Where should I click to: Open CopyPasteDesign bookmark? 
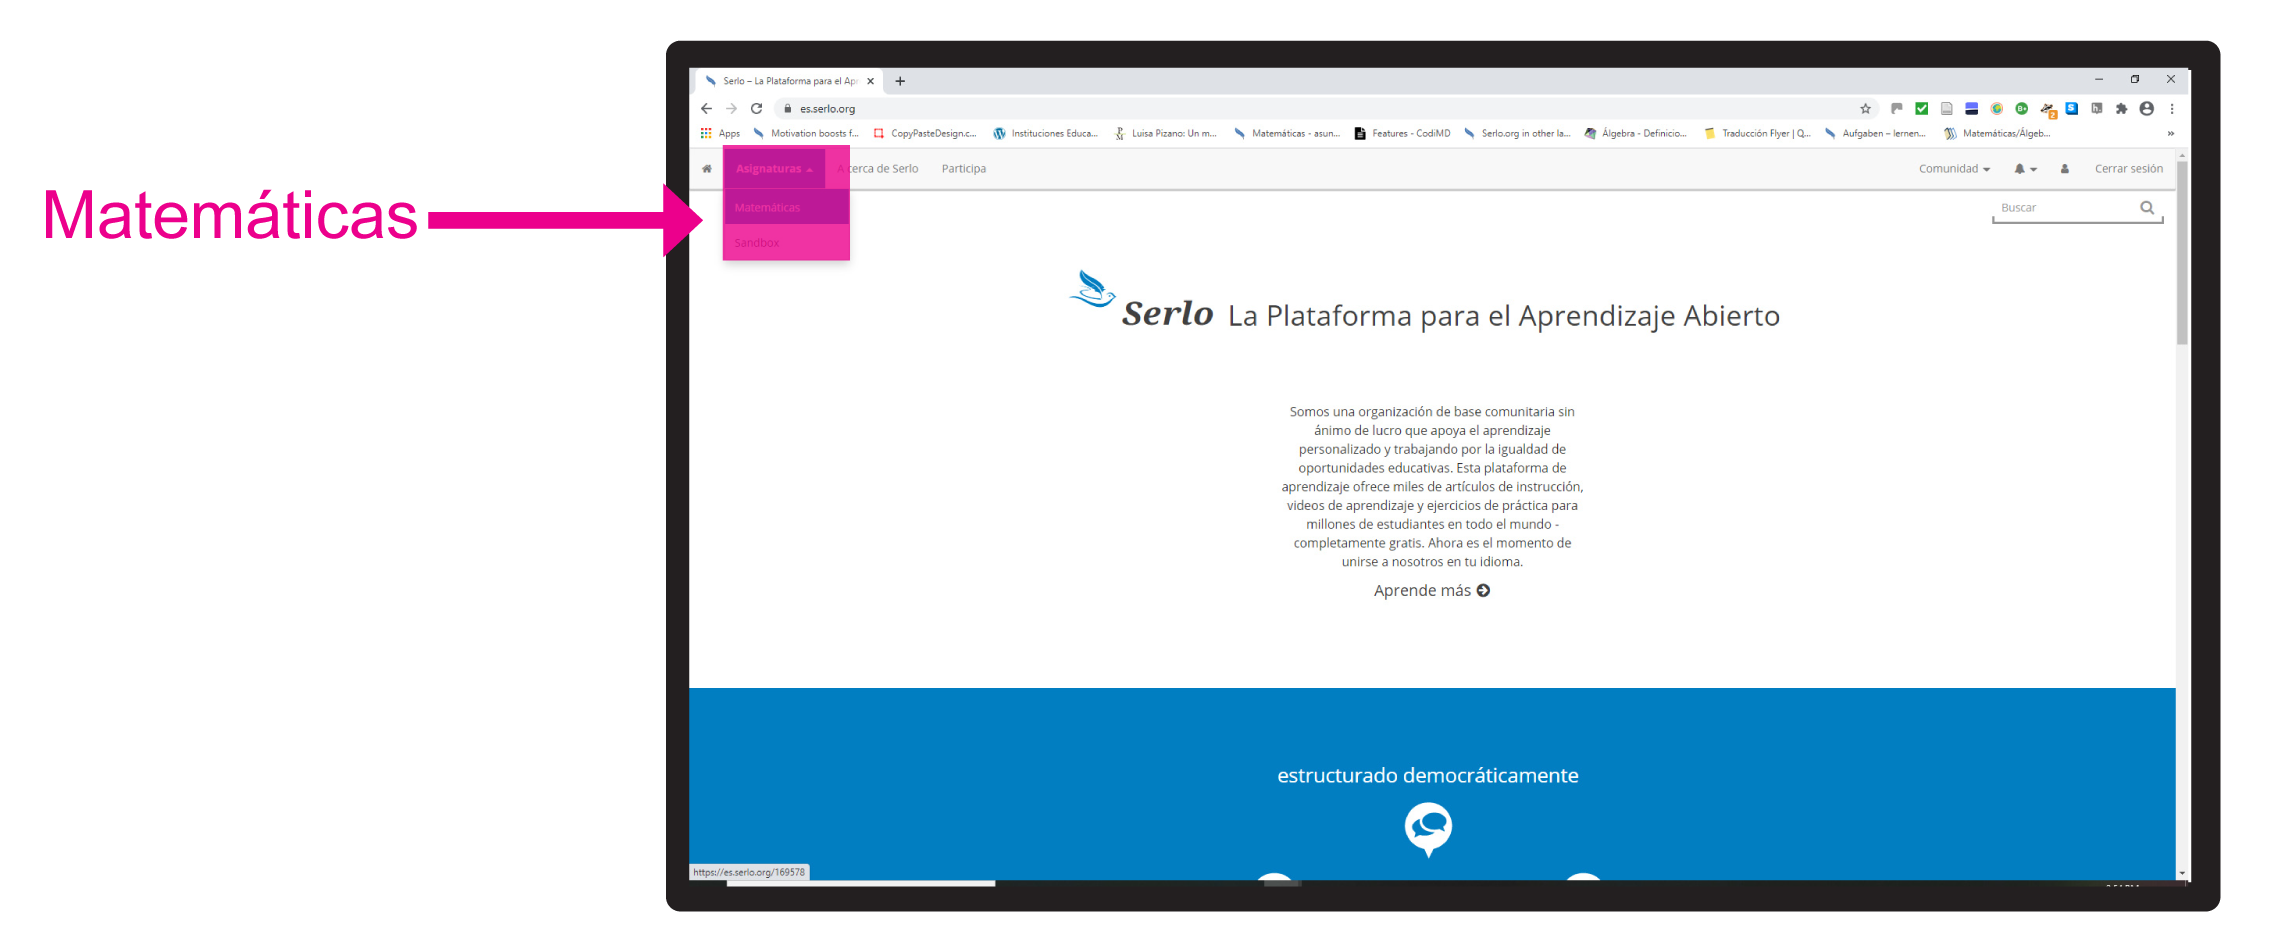tap(925, 133)
